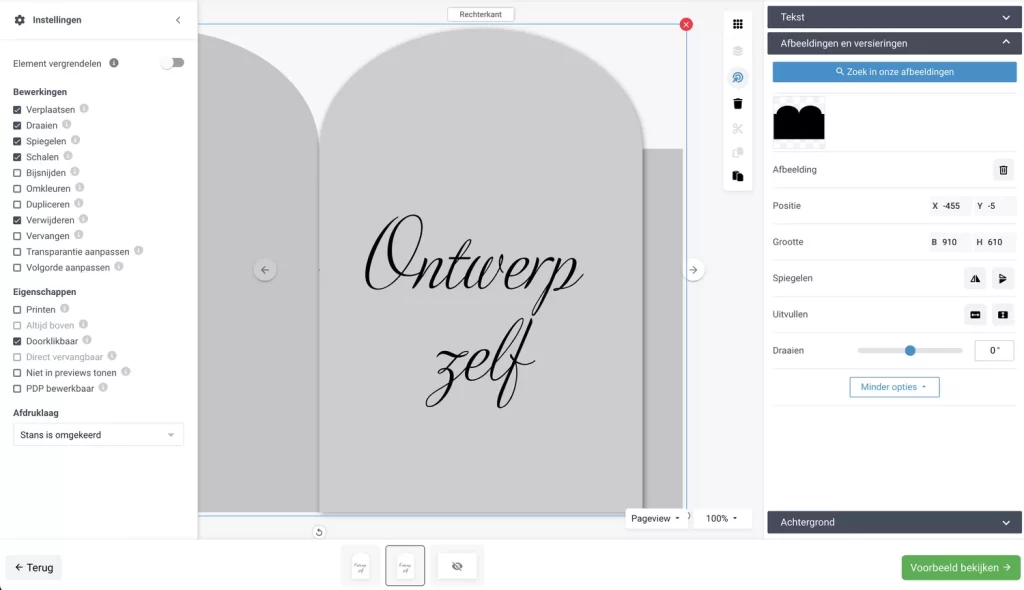Mirror the image vertically under Spiegelen
Image resolution: width=1024 pixels, height=590 pixels.
[x=1002, y=278]
